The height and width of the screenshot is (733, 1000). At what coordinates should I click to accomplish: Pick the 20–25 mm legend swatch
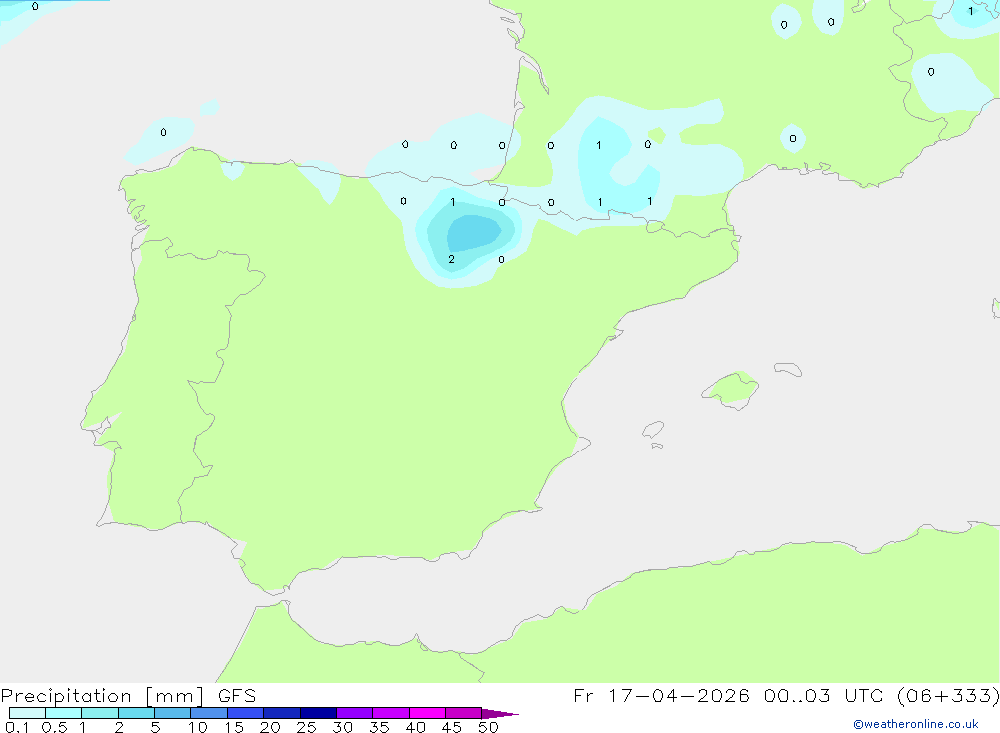coord(281,713)
